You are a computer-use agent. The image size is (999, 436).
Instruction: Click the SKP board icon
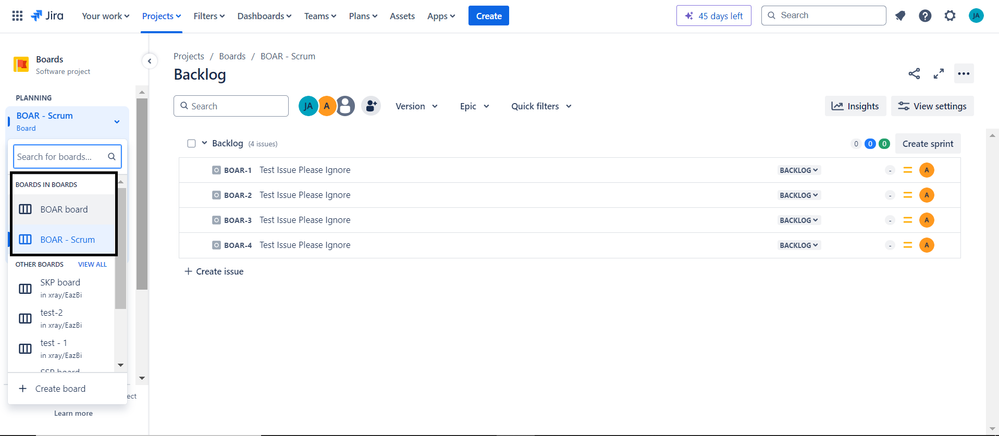(25, 289)
